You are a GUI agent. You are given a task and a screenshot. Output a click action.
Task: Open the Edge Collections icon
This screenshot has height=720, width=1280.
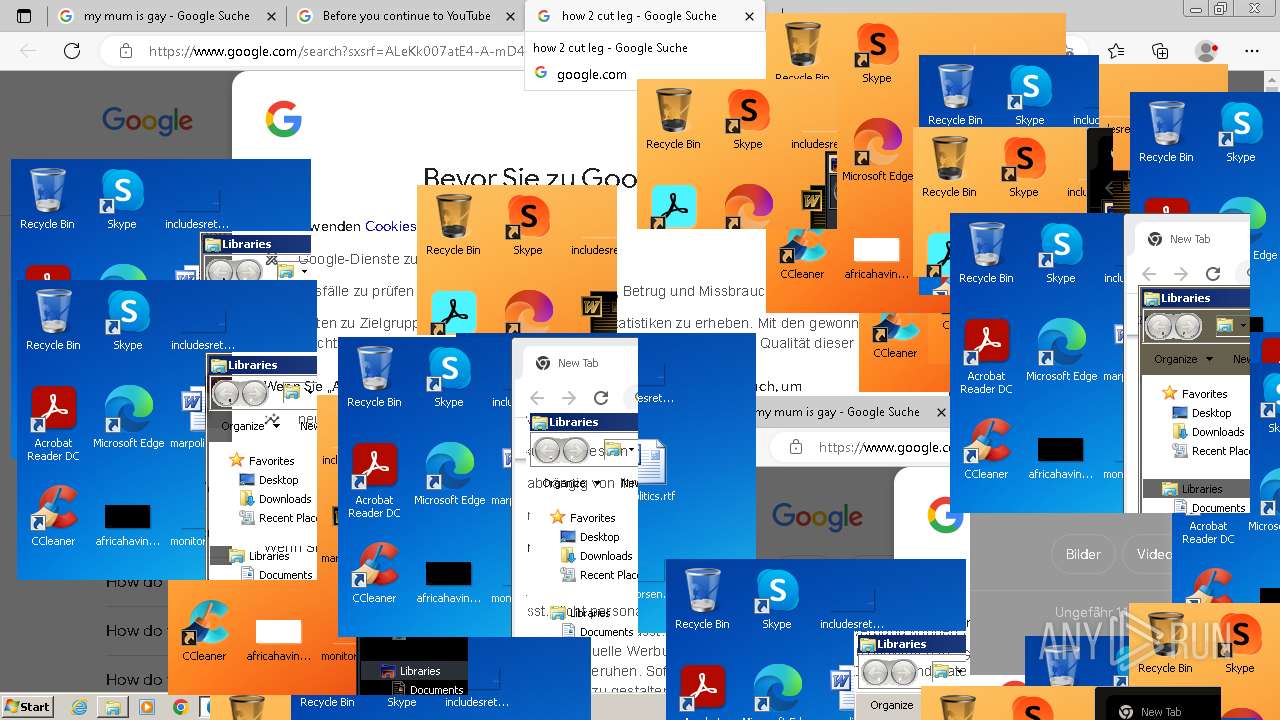1160,51
